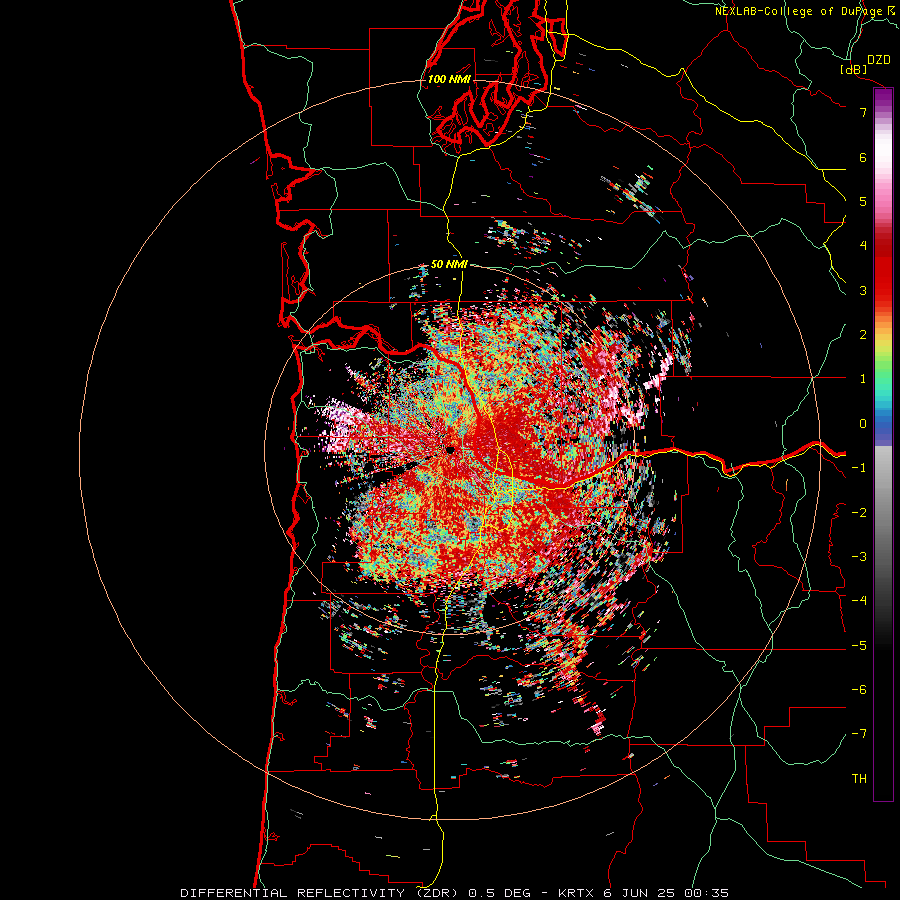Click the -3 dB value on colorbar
The image size is (900, 900).
pos(859,557)
